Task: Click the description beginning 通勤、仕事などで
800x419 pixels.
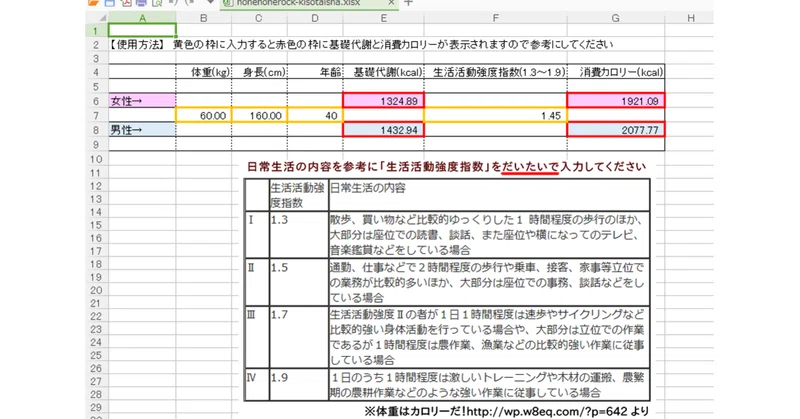Action: click(x=489, y=282)
